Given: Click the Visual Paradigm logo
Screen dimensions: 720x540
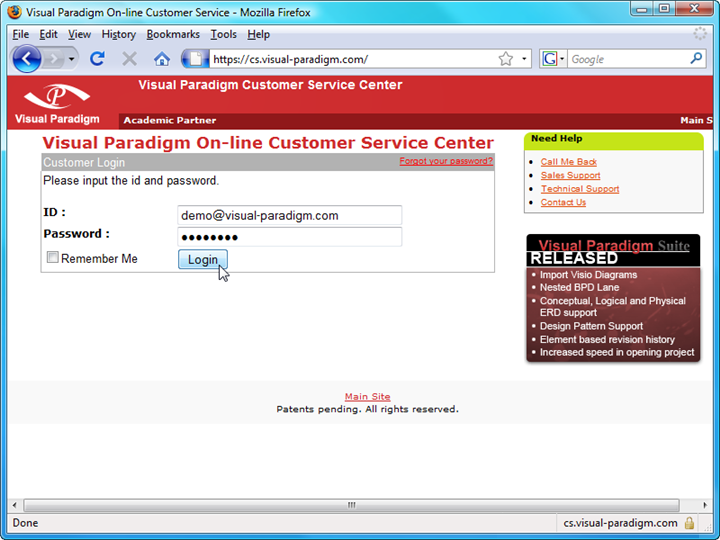Looking at the screenshot, I should pos(57,103).
